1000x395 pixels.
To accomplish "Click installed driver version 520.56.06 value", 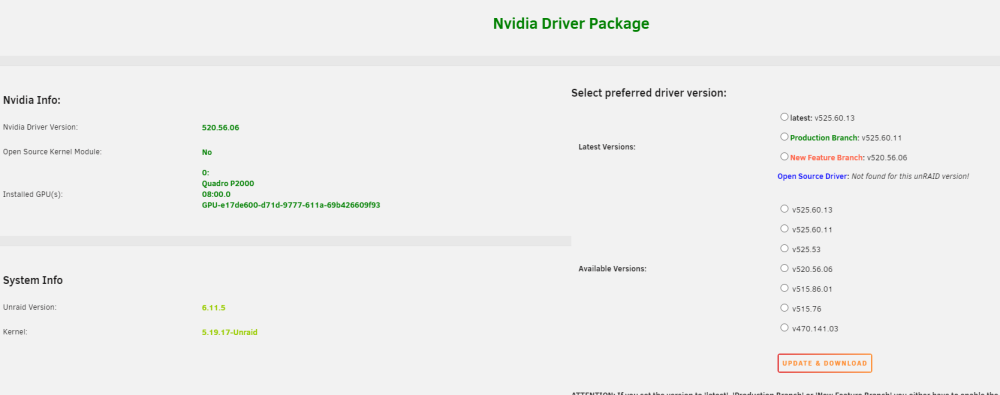I will (221, 128).
